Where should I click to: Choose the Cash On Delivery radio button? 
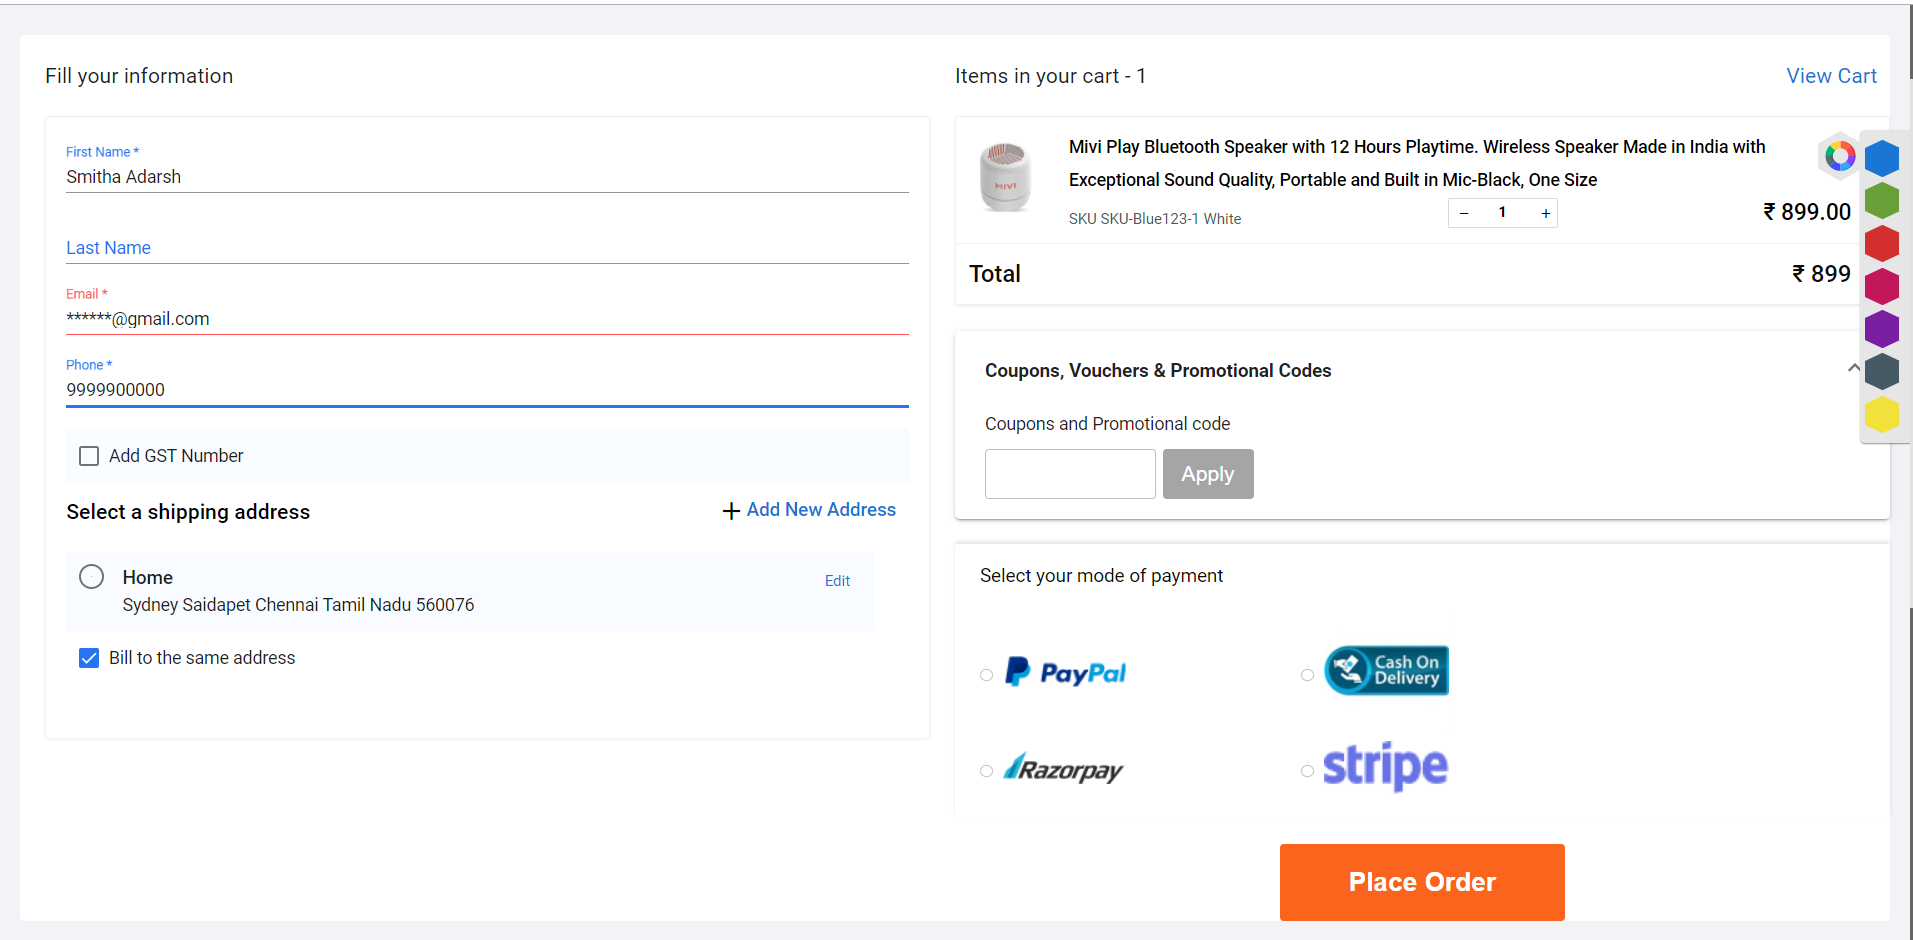(1307, 675)
